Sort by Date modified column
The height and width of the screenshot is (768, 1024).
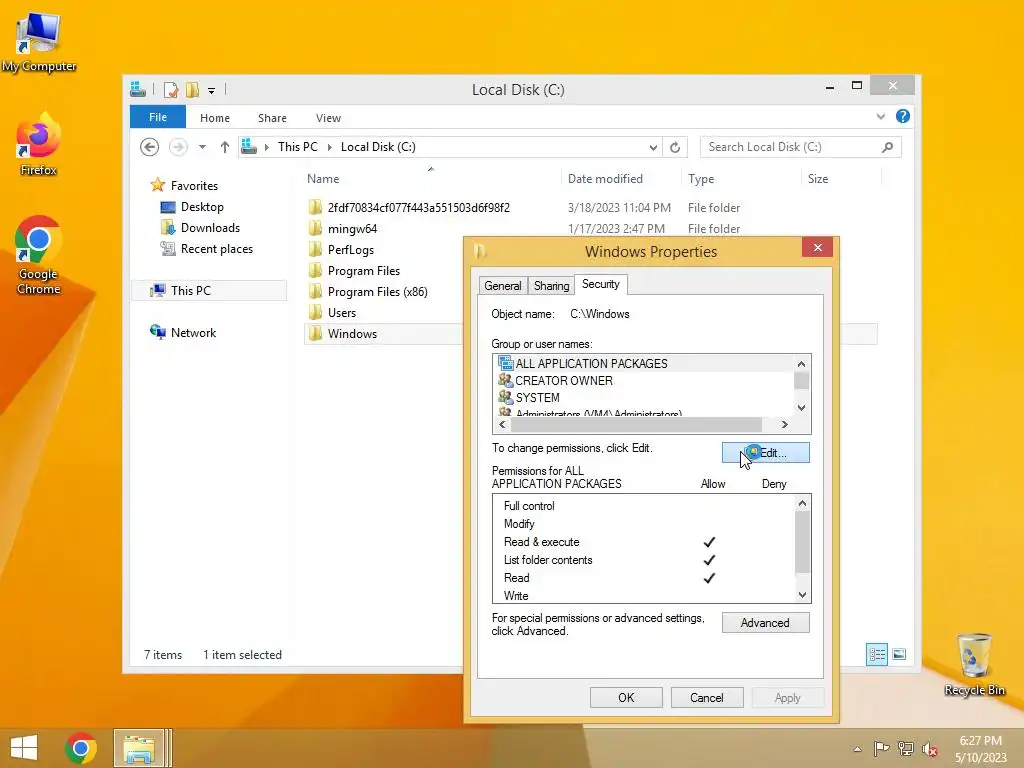[x=605, y=179]
